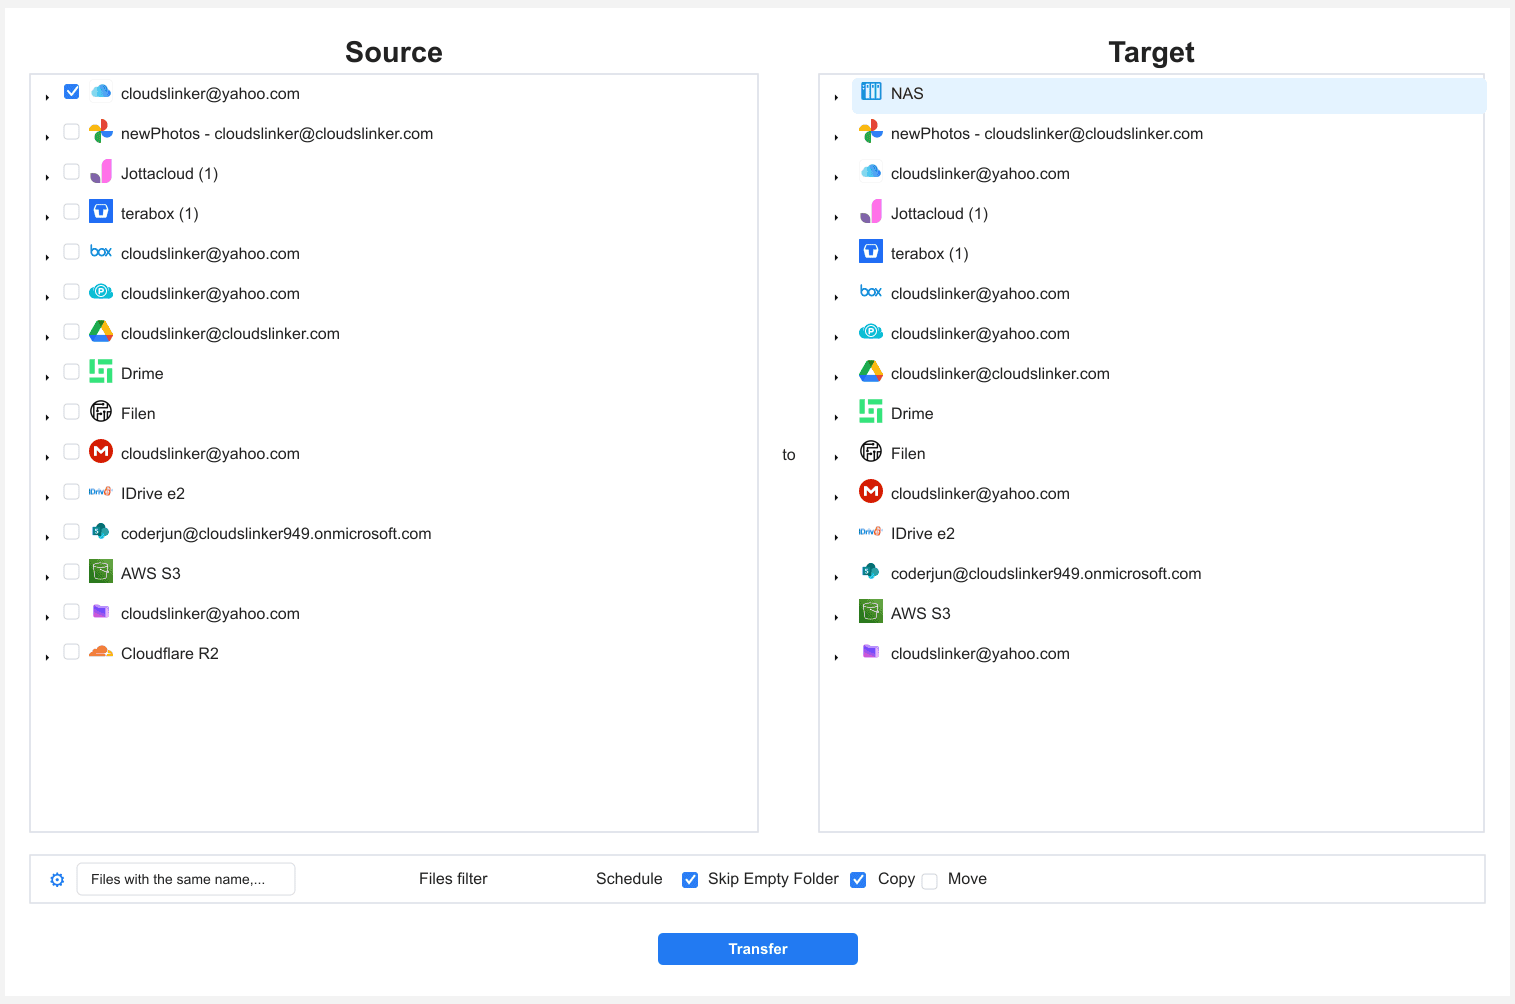Click MEGA icon in Target list
Viewport: 1515px width, 1004px height.
click(871, 491)
